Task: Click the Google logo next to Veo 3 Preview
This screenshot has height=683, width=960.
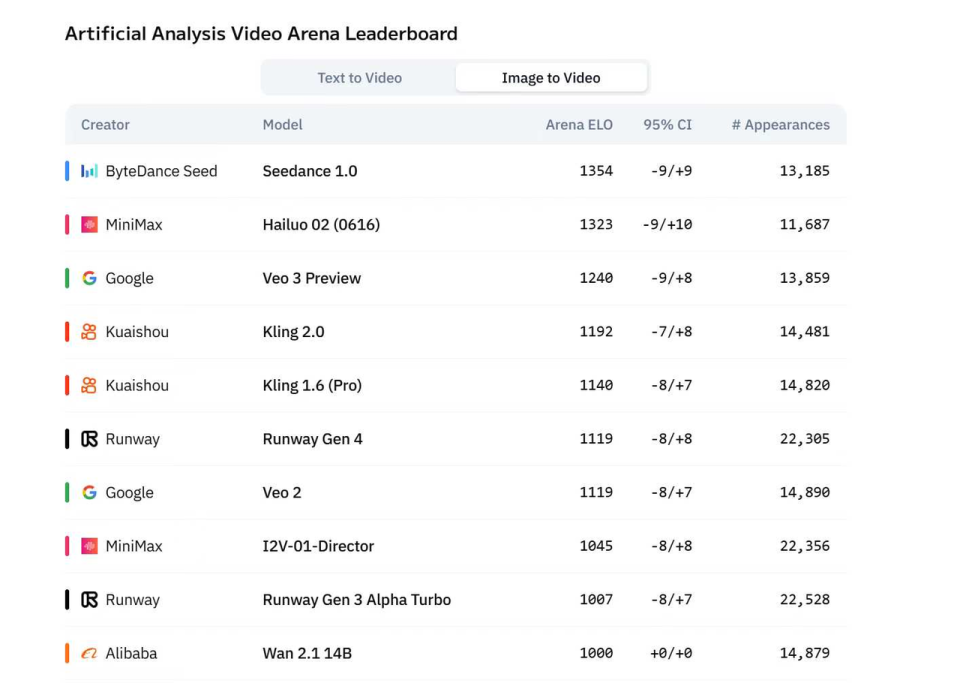Action: click(89, 278)
